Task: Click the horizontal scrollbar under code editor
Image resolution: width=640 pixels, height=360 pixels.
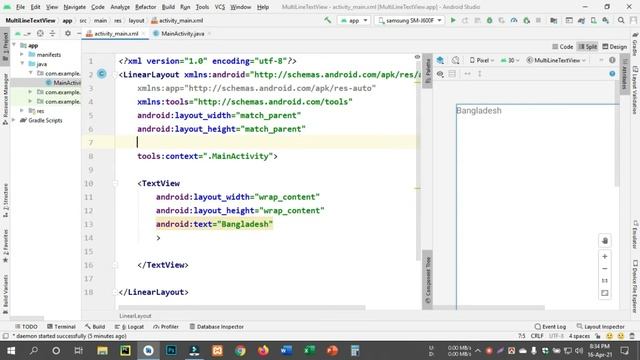Action: click(242, 307)
